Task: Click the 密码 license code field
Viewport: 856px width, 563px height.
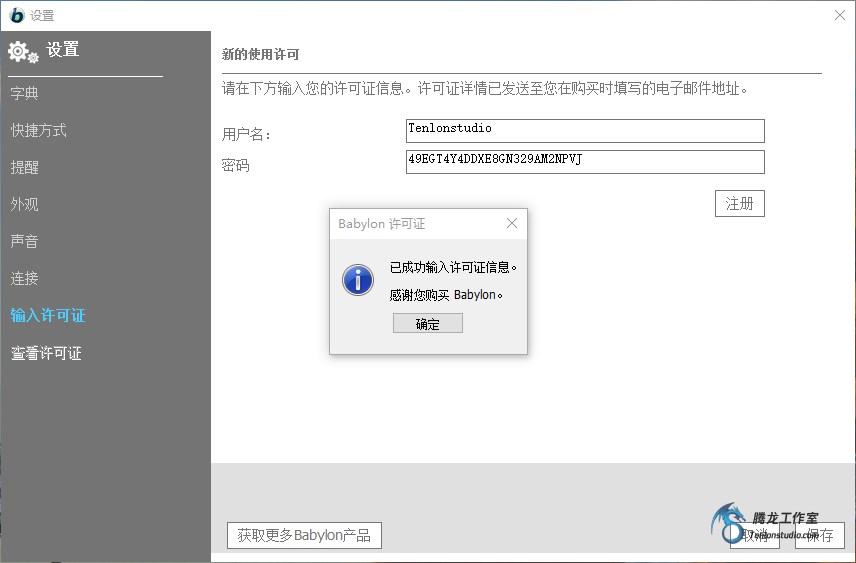Action: pos(585,162)
